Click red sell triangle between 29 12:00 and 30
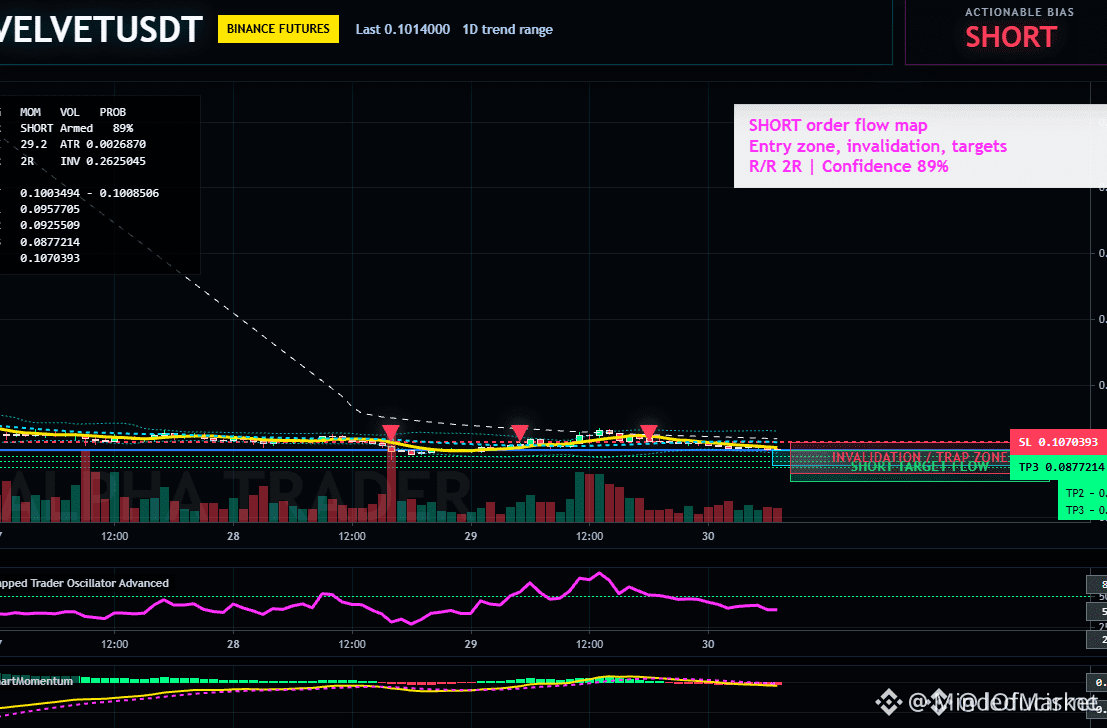The image size is (1107, 728). [x=649, y=432]
